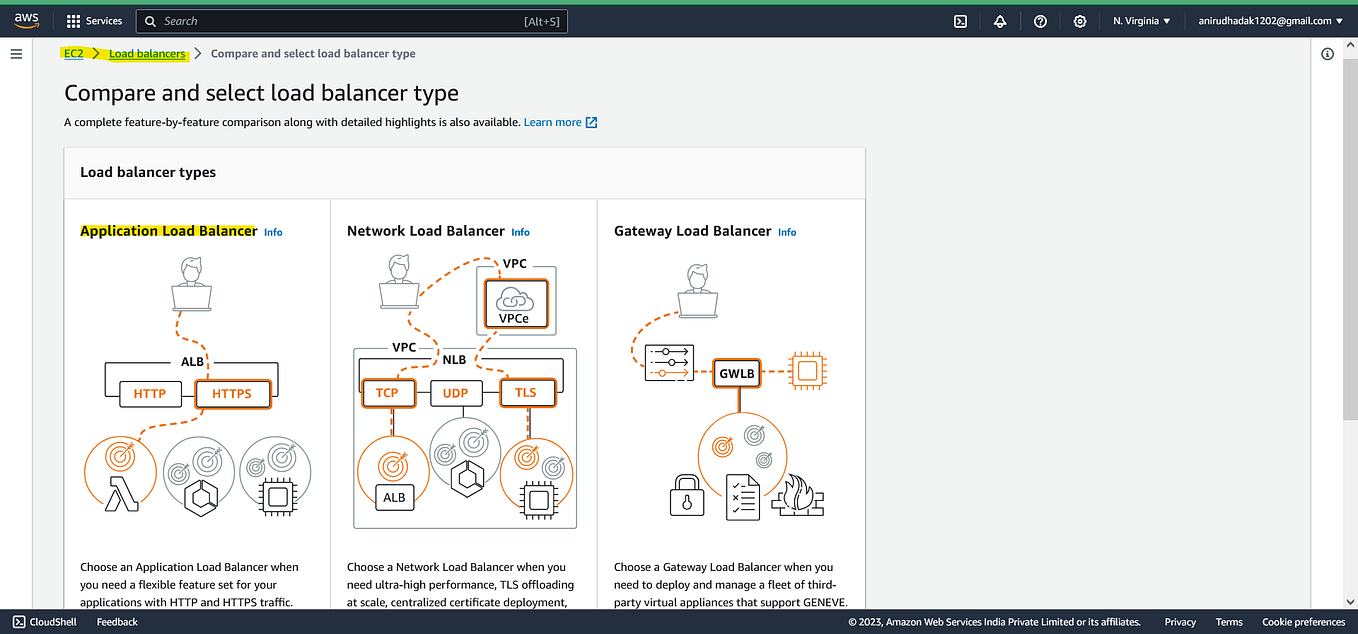Open the account dropdown for anirudhadak1202

(x=1270, y=20)
